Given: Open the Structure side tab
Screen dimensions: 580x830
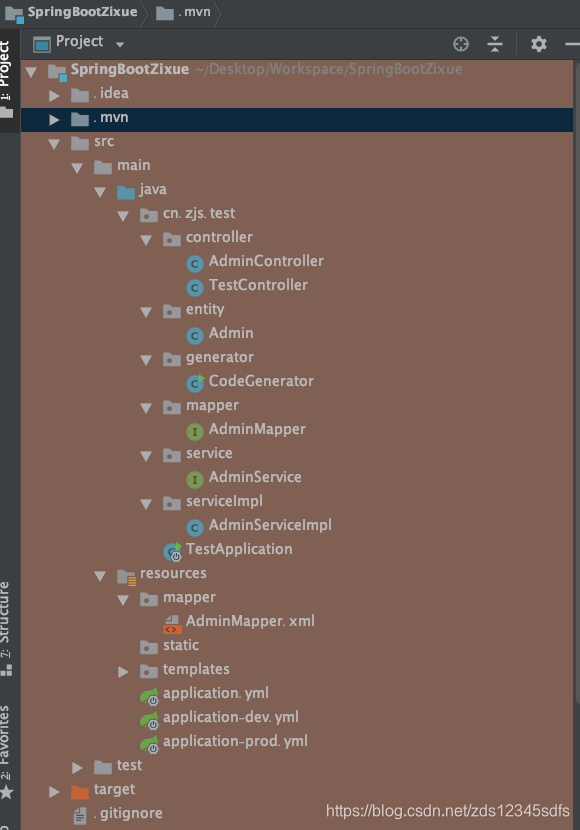Looking at the screenshot, I should point(6,628).
